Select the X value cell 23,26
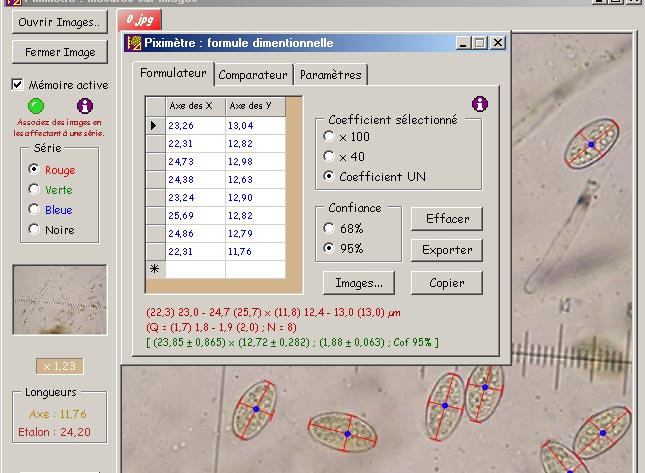The height and width of the screenshot is (473, 645). click(195, 125)
